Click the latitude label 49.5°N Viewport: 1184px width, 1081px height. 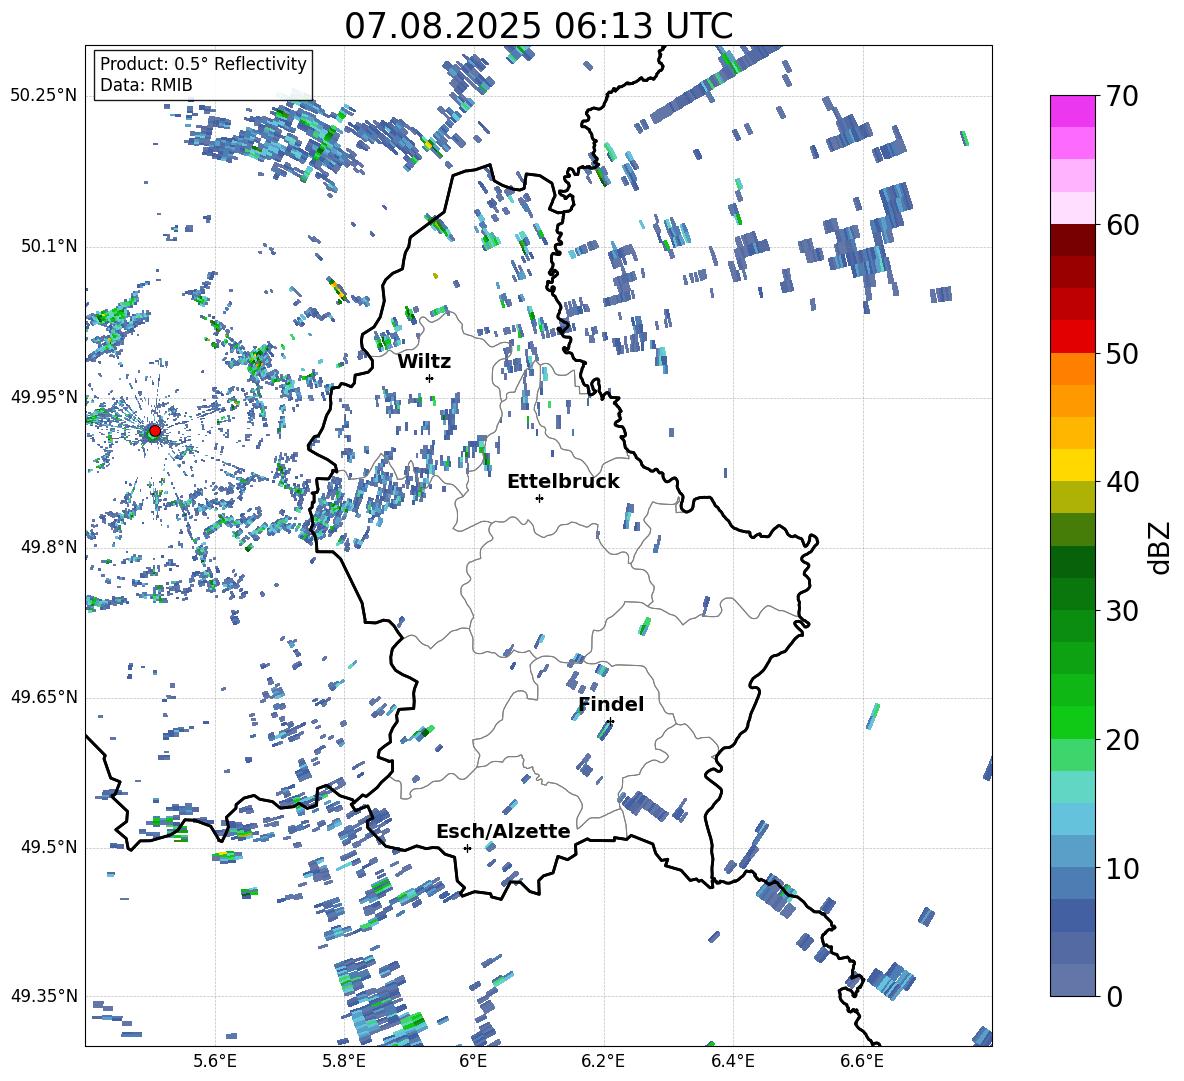click(48, 847)
